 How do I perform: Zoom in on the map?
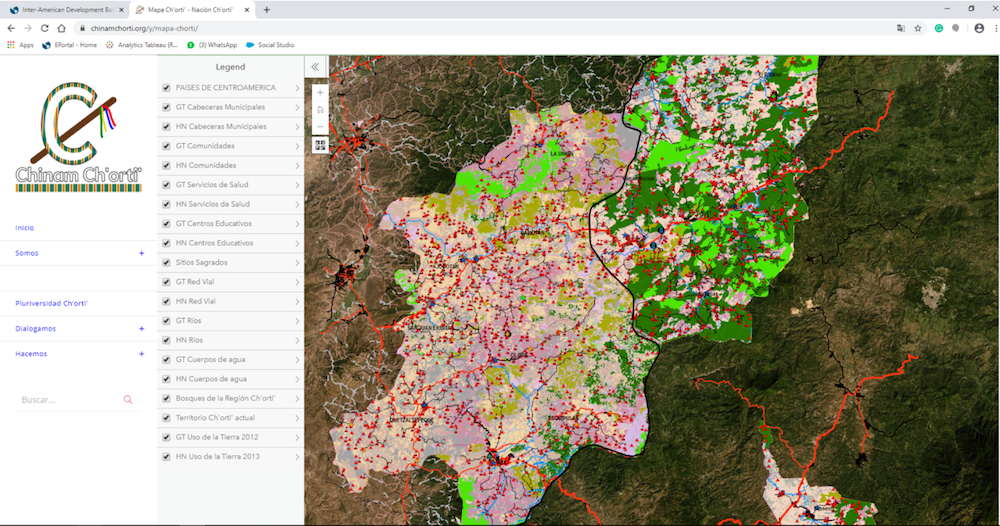pos(320,92)
